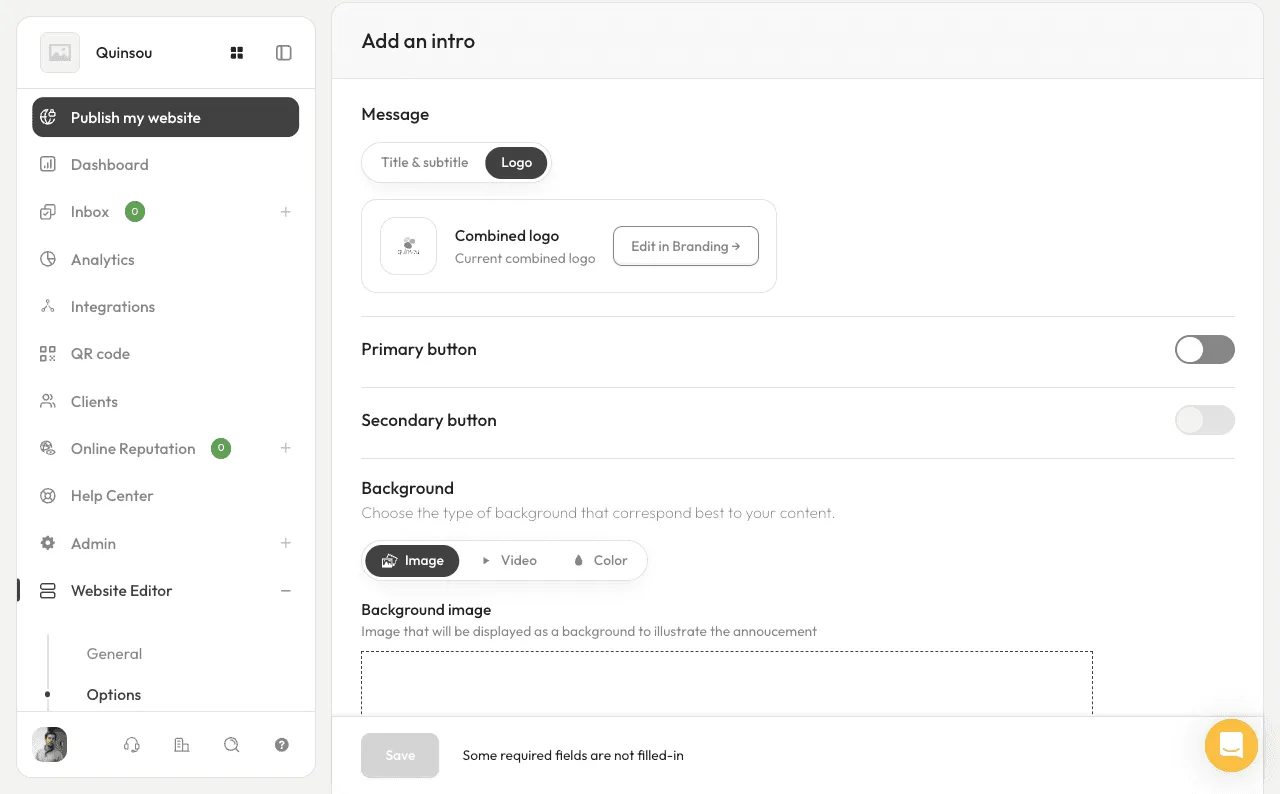1280x794 pixels.
Task: Click the Online Reputation icon
Action: pos(47,448)
